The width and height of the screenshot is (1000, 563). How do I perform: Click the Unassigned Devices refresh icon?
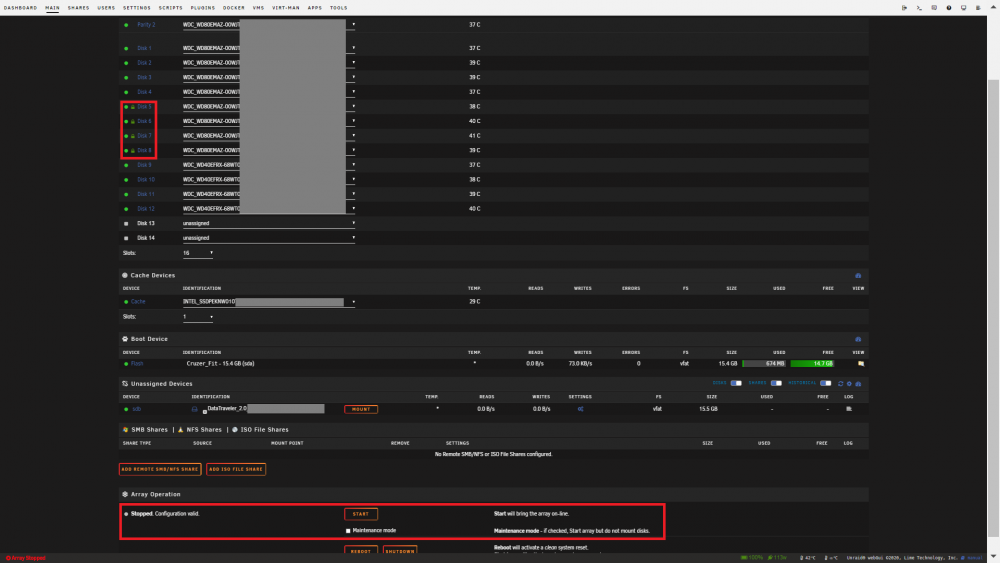841,384
